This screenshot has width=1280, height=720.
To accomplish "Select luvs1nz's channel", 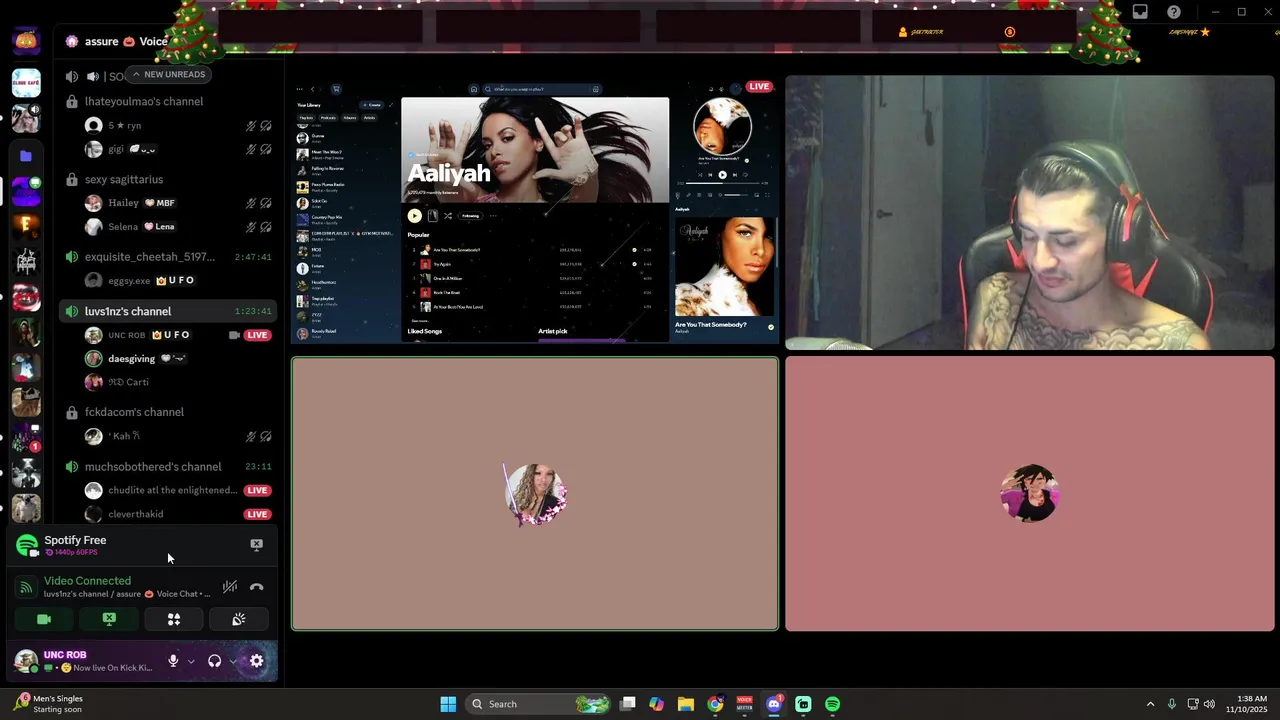I will [x=167, y=311].
